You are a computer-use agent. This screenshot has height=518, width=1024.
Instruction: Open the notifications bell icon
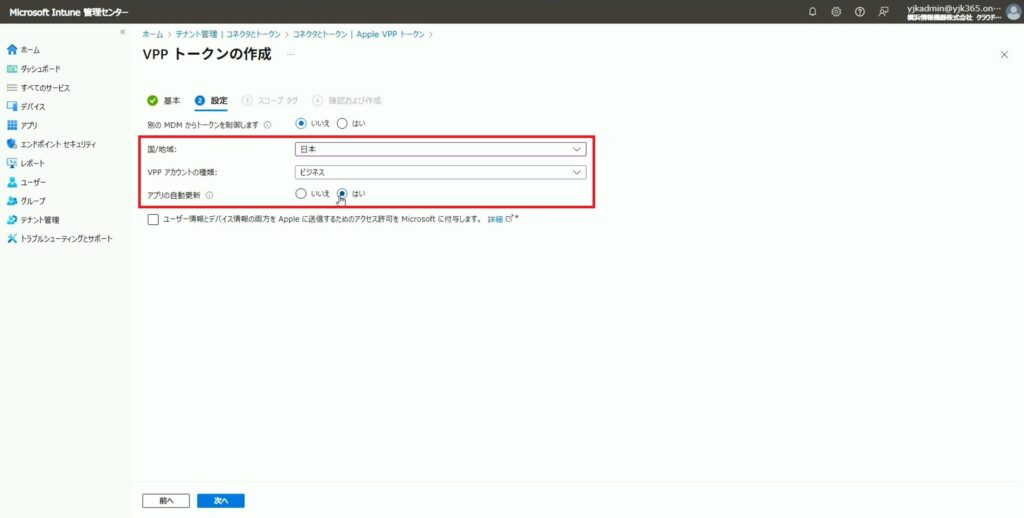coord(812,12)
